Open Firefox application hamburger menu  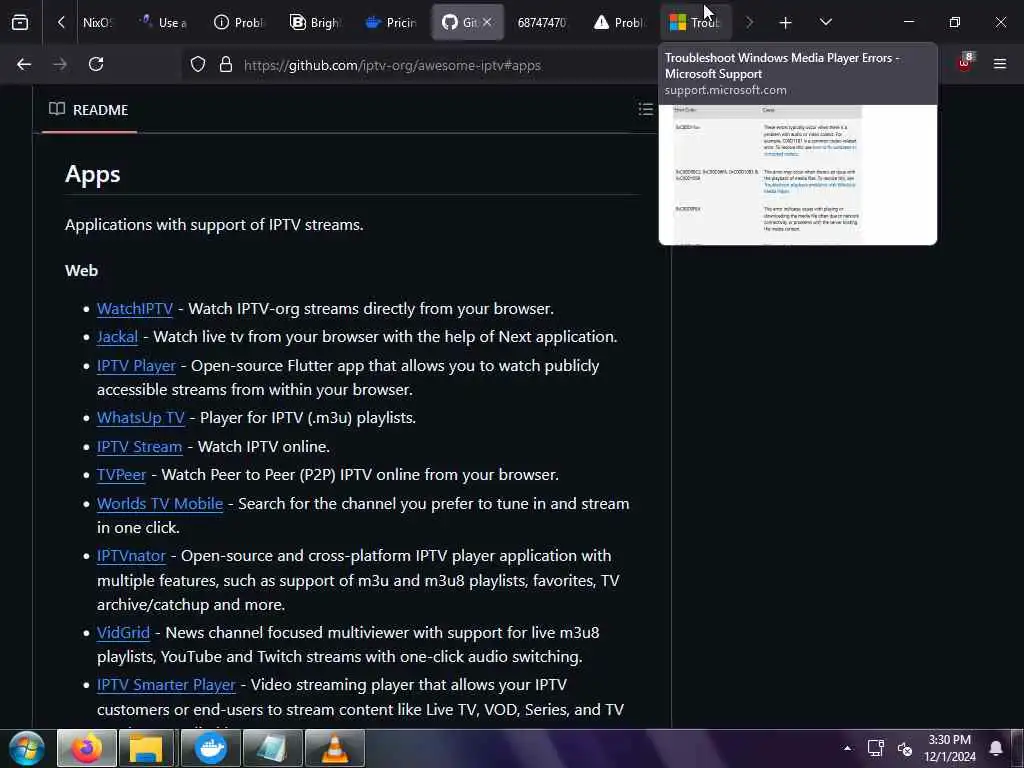pyautogui.click(x=999, y=63)
